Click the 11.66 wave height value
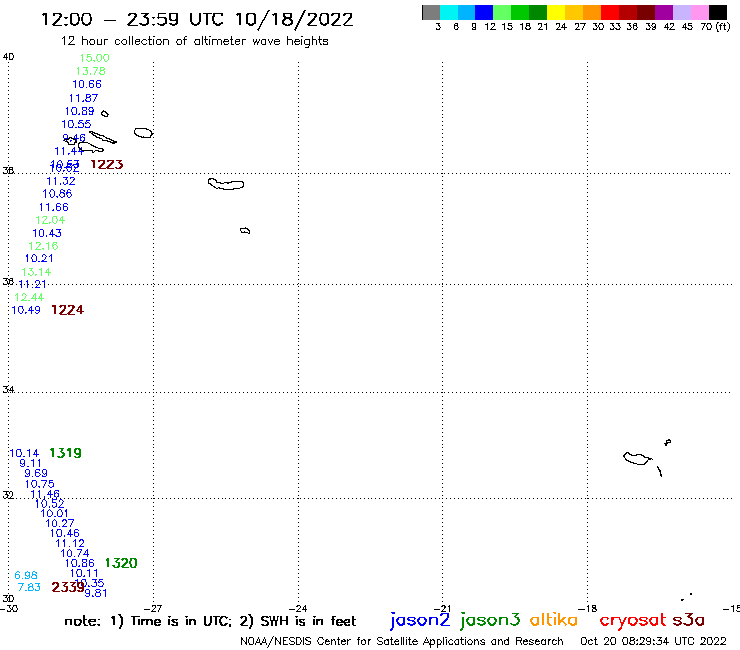Viewport: 740px width, 650px height. tap(54, 207)
